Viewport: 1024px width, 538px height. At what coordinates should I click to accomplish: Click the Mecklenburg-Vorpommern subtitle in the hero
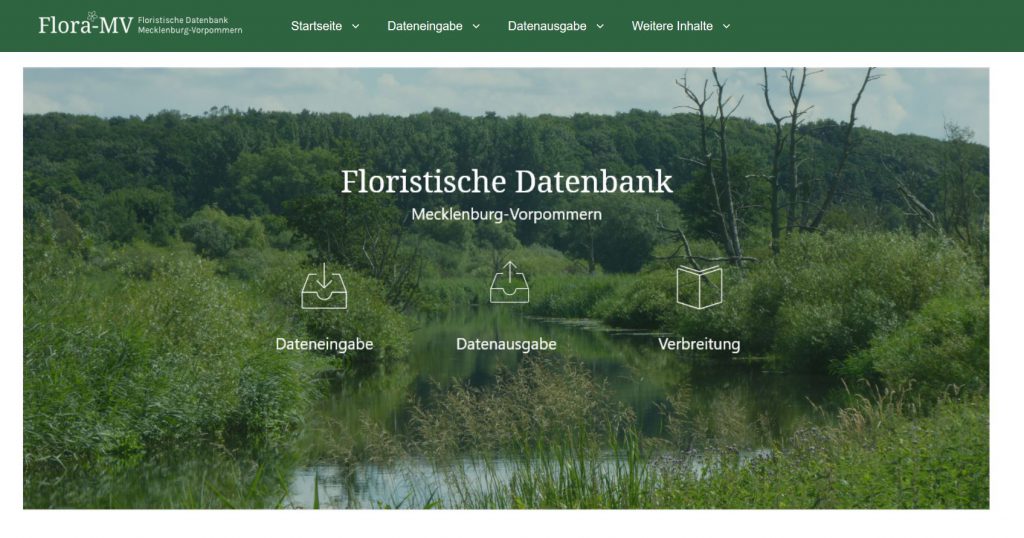tap(506, 214)
